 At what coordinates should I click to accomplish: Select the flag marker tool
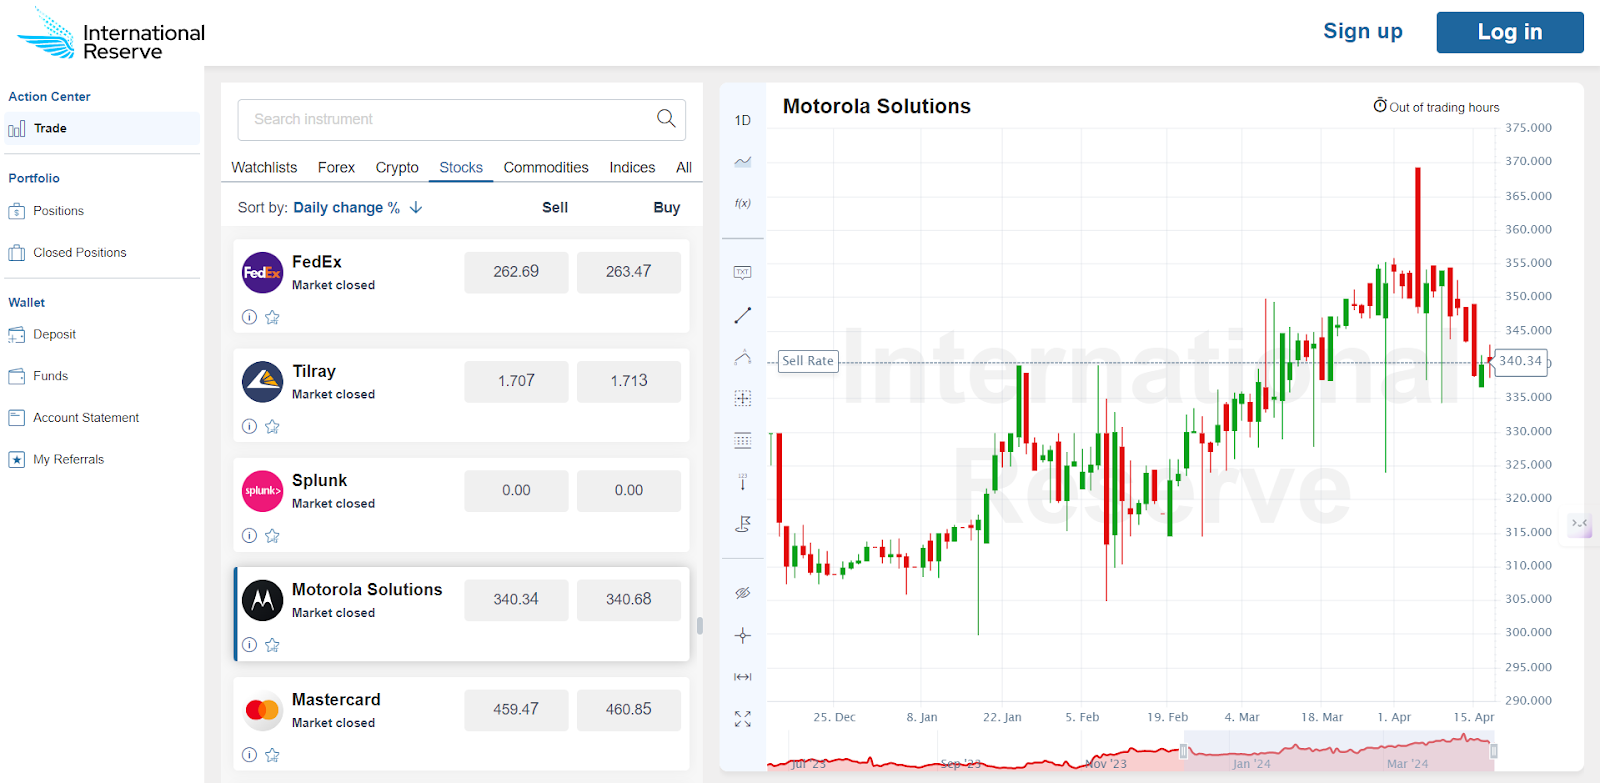tap(742, 524)
